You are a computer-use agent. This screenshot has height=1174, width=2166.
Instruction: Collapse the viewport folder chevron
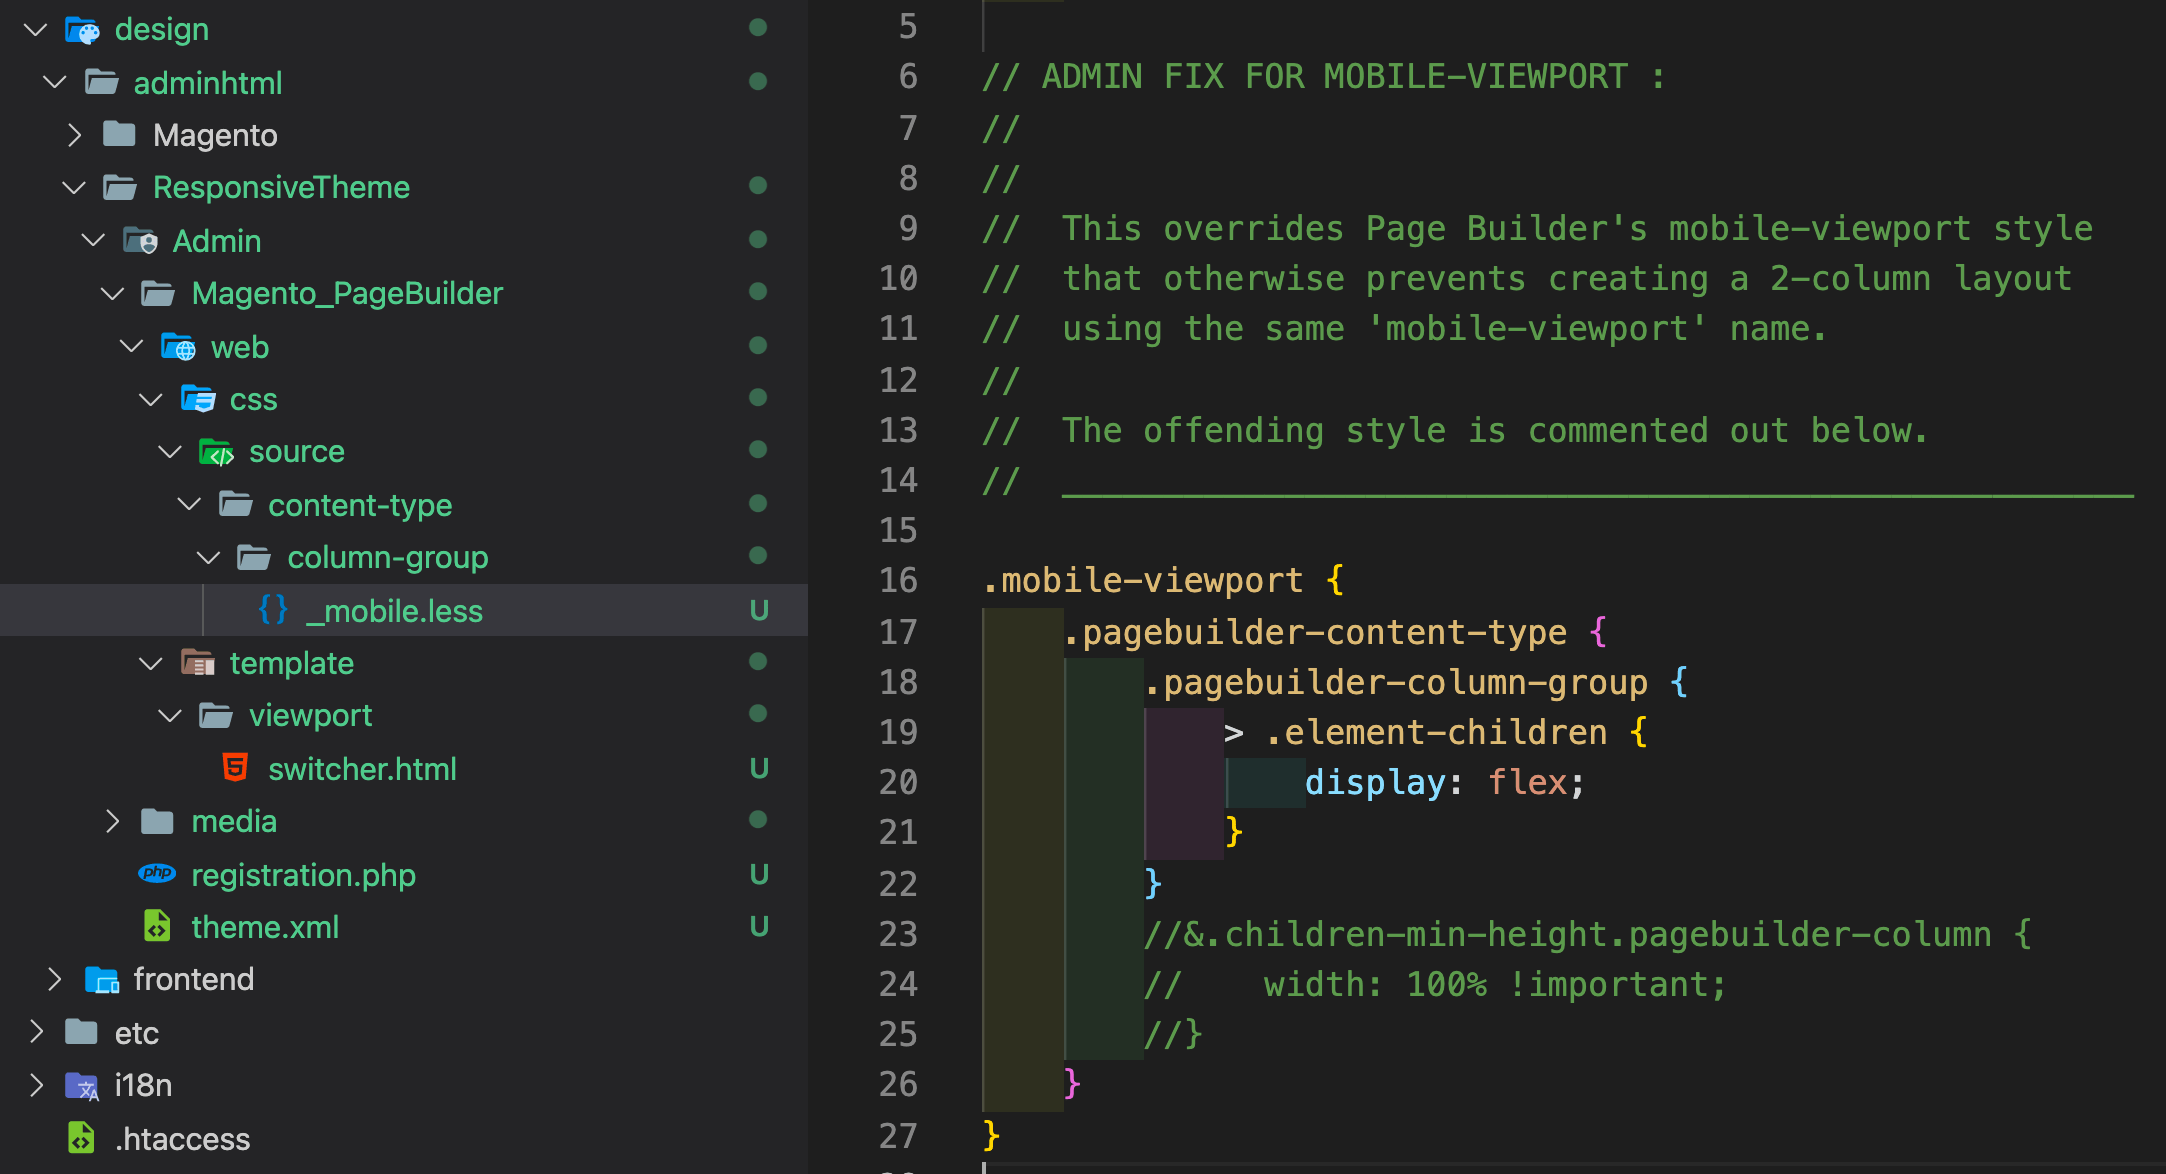pyautogui.click(x=170, y=716)
